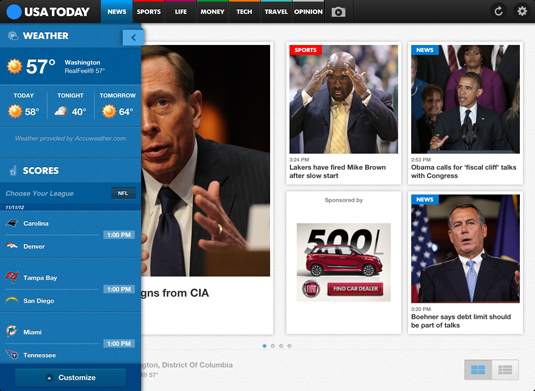Open the NFL league selector

[123, 193]
